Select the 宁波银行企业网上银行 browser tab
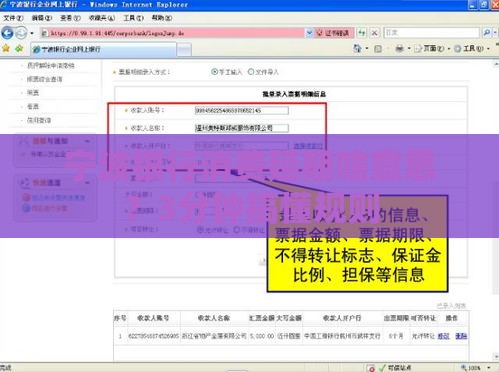 [104, 49]
